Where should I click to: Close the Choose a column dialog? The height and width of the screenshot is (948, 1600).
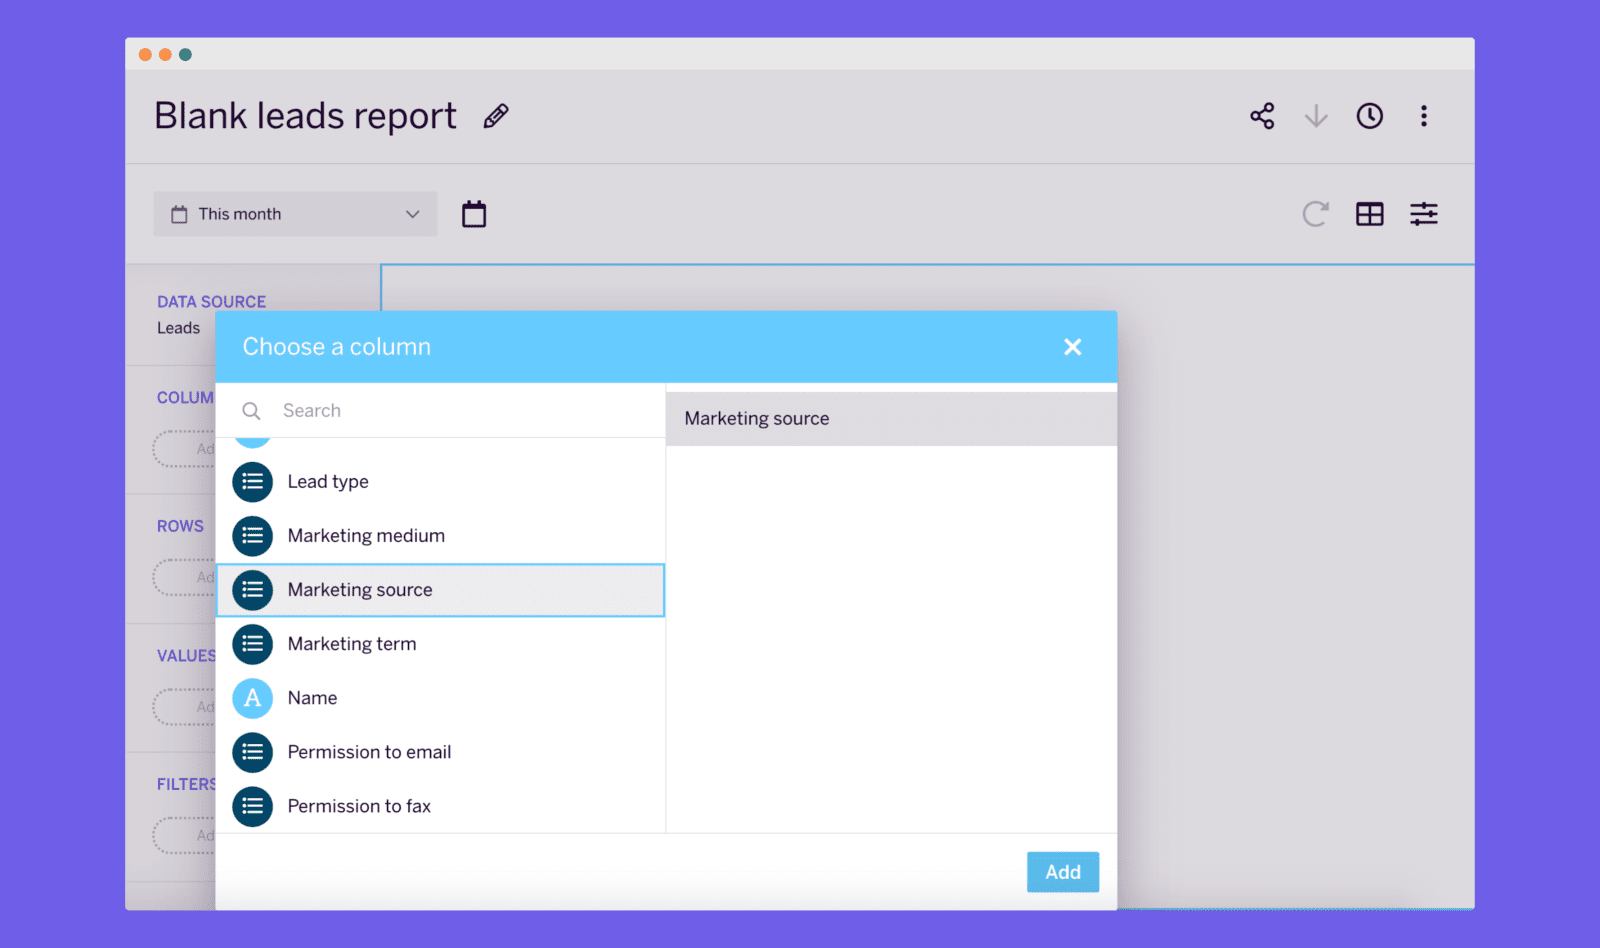coord(1073,346)
